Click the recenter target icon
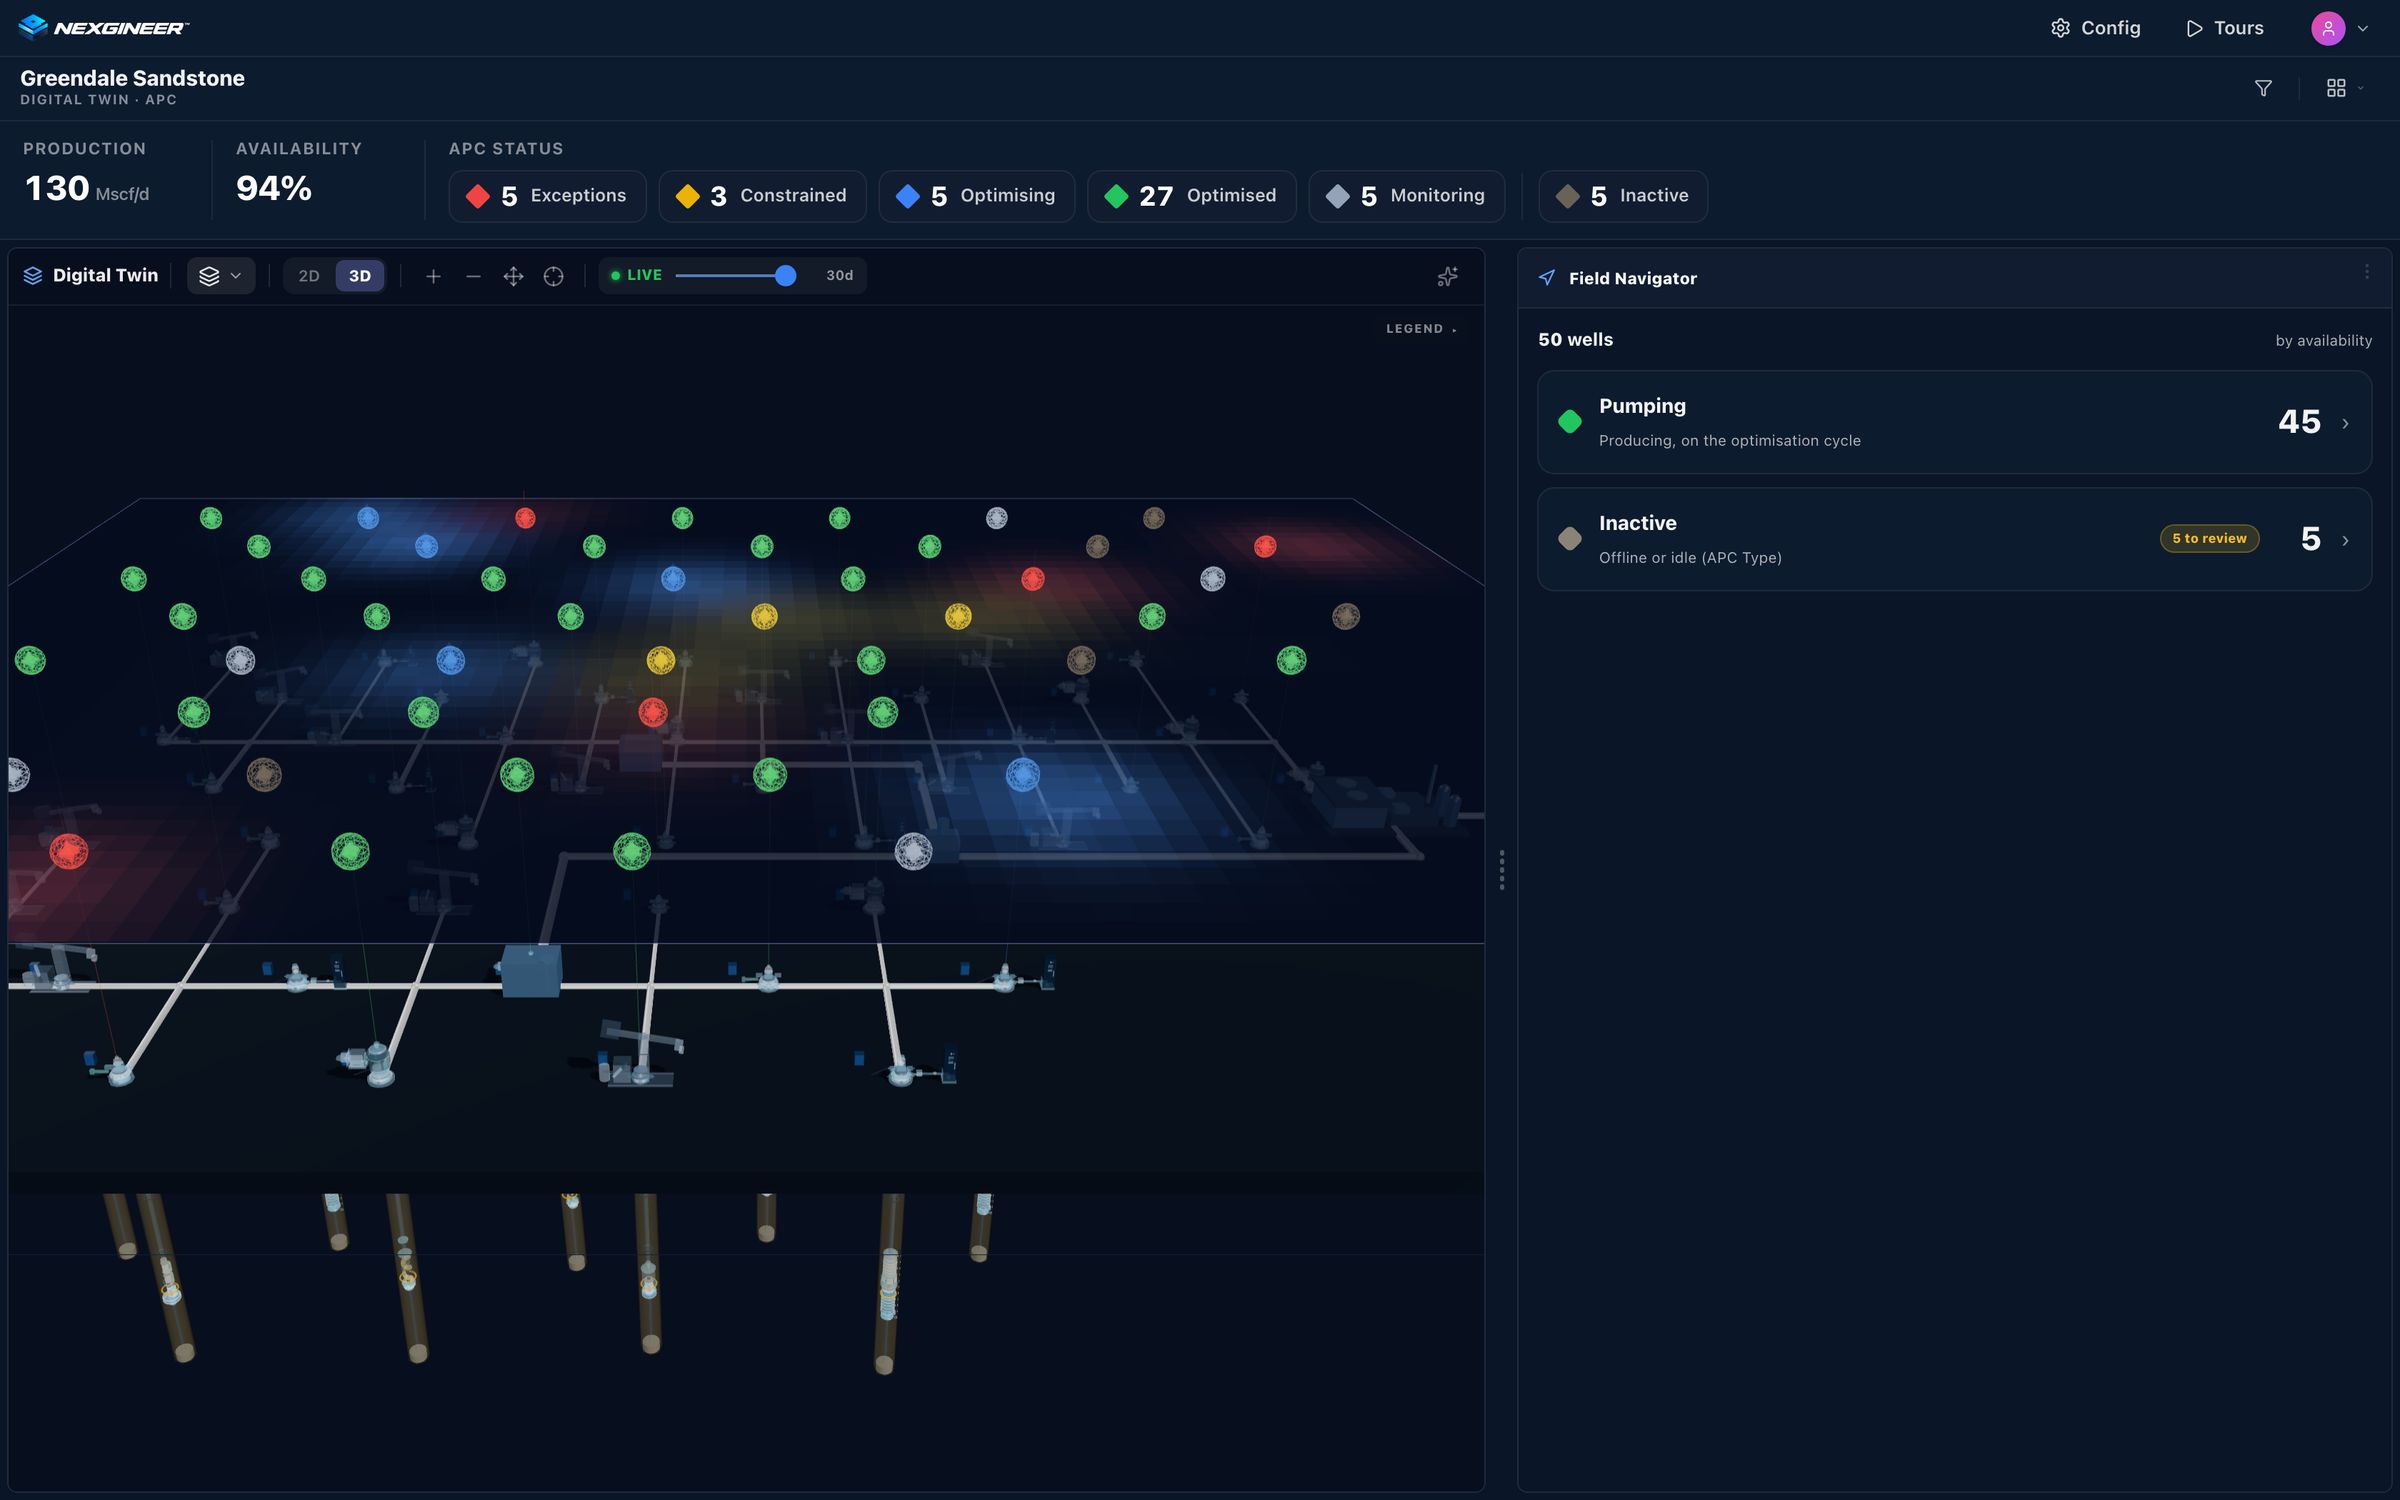The height and width of the screenshot is (1500, 2400). [553, 276]
